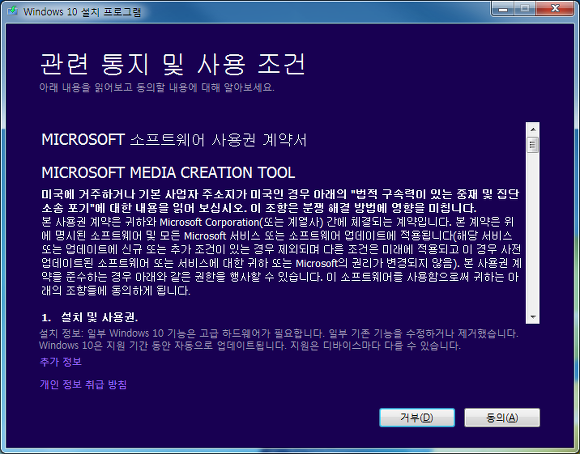
Task: Click the license scrollbar thumb
Action: point(533,145)
